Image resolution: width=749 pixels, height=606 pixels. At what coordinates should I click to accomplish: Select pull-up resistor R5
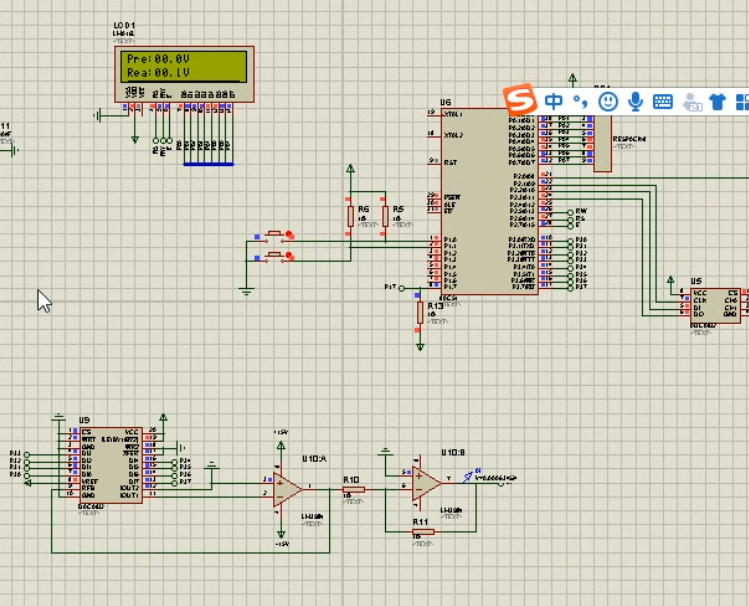point(385,216)
